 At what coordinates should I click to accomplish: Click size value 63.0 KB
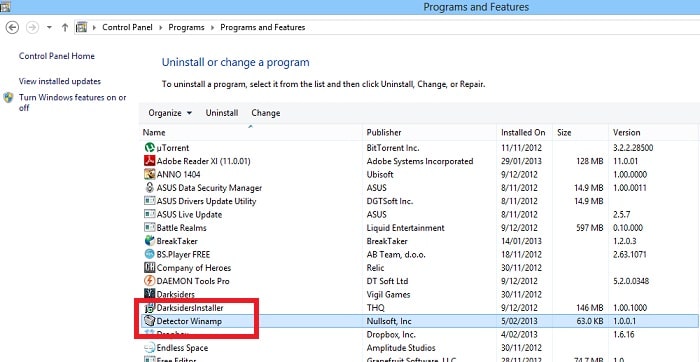click(589, 321)
